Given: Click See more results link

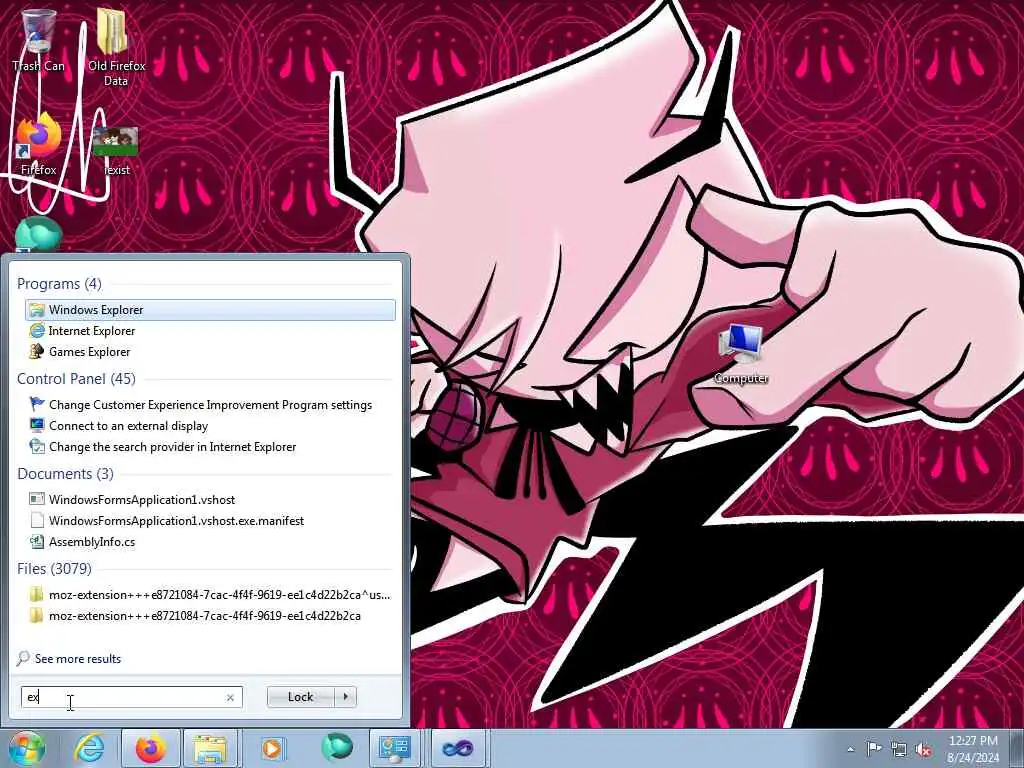Looking at the screenshot, I should point(78,658).
